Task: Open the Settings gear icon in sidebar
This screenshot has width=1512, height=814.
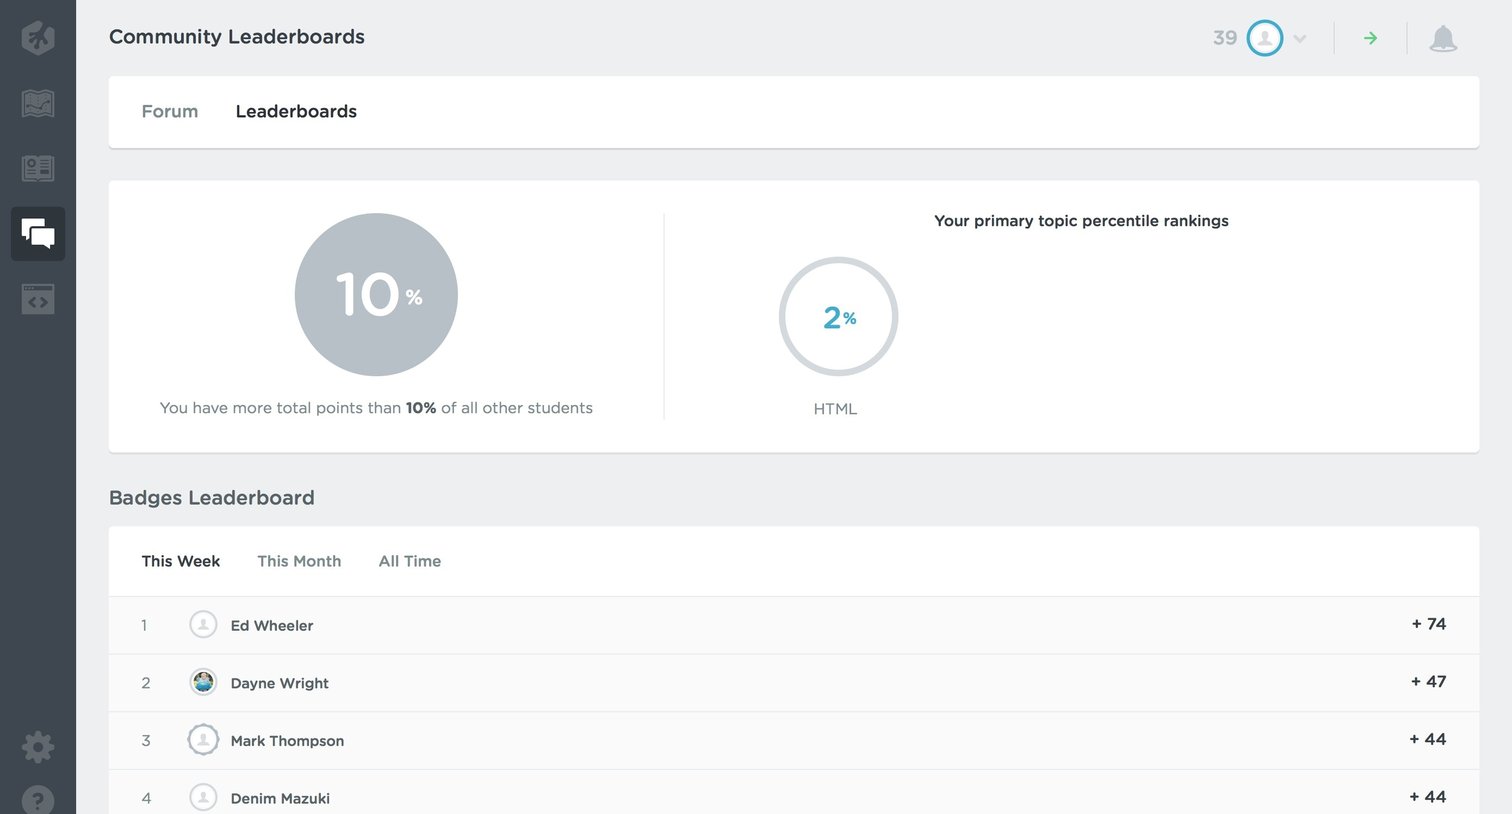Action: tap(38, 747)
